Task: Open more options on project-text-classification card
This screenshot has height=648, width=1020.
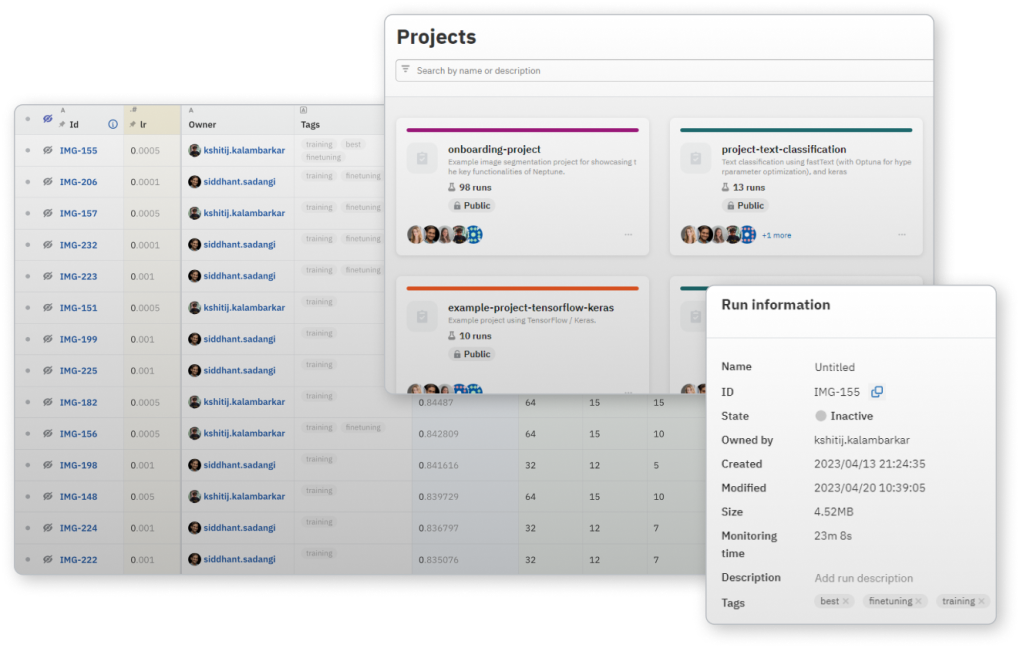Action: (902, 235)
